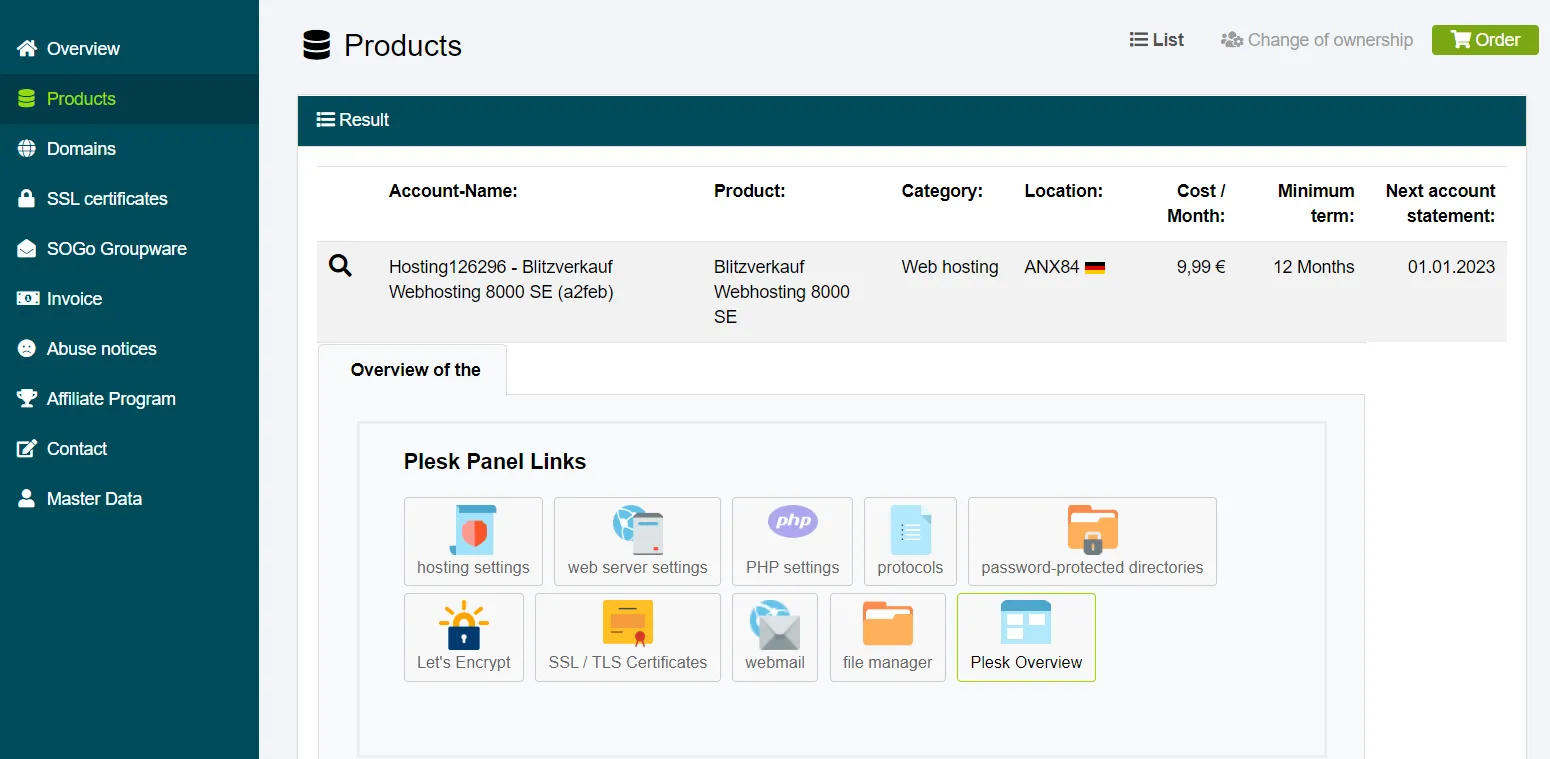Image resolution: width=1550 pixels, height=759 pixels.
Task: Click the Result panel header
Action: pyautogui.click(x=912, y=120)
